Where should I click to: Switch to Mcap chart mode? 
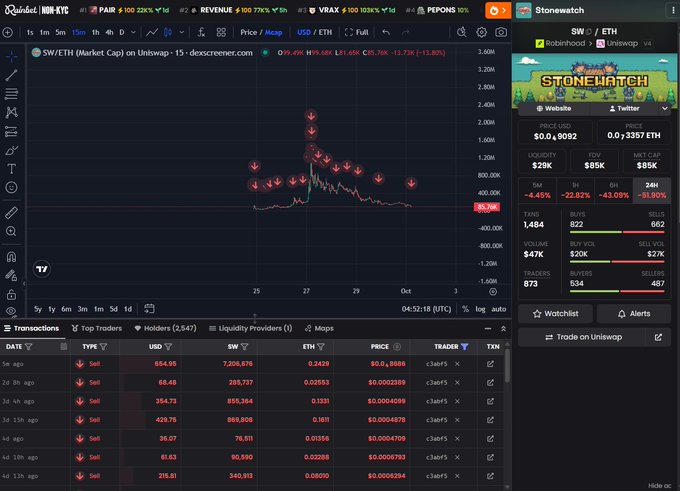click(273, 32)
